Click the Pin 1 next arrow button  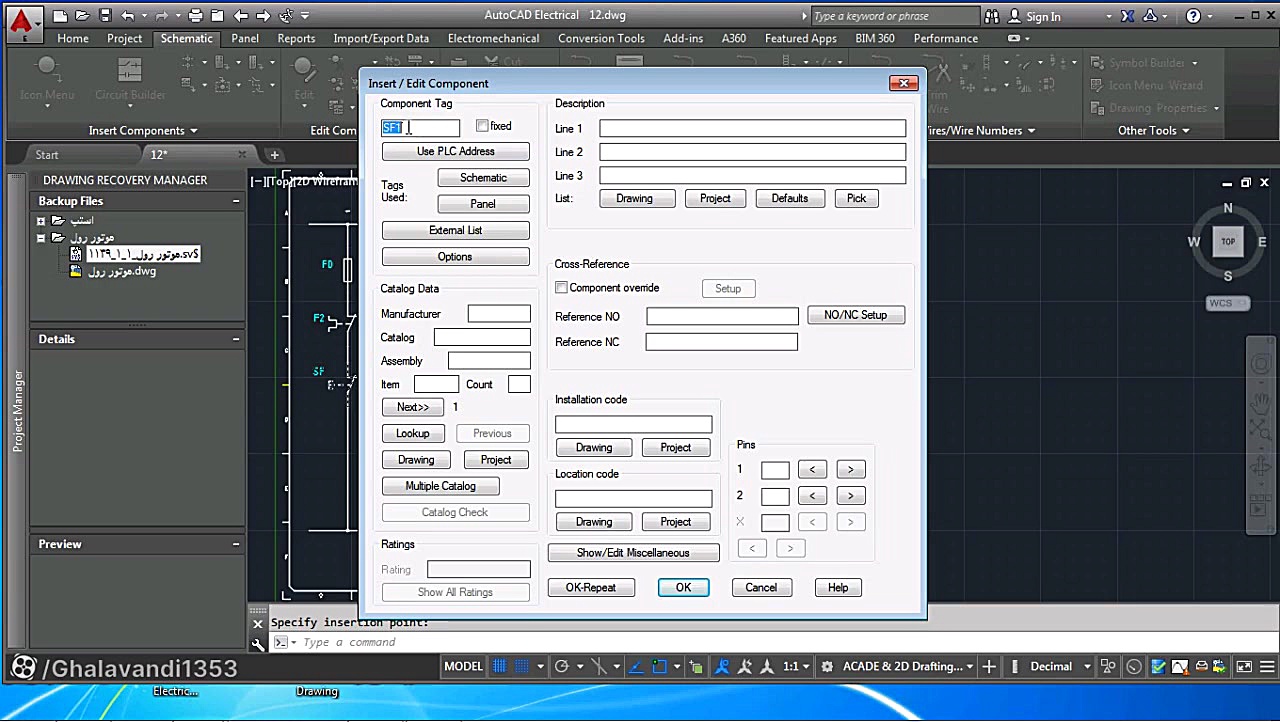coord(851,470)
